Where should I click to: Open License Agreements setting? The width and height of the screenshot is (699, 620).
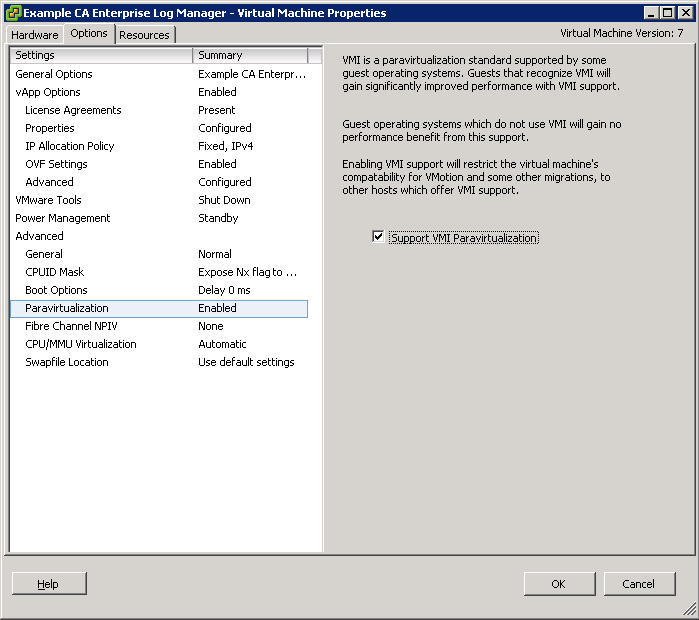[x=73, y=110]
